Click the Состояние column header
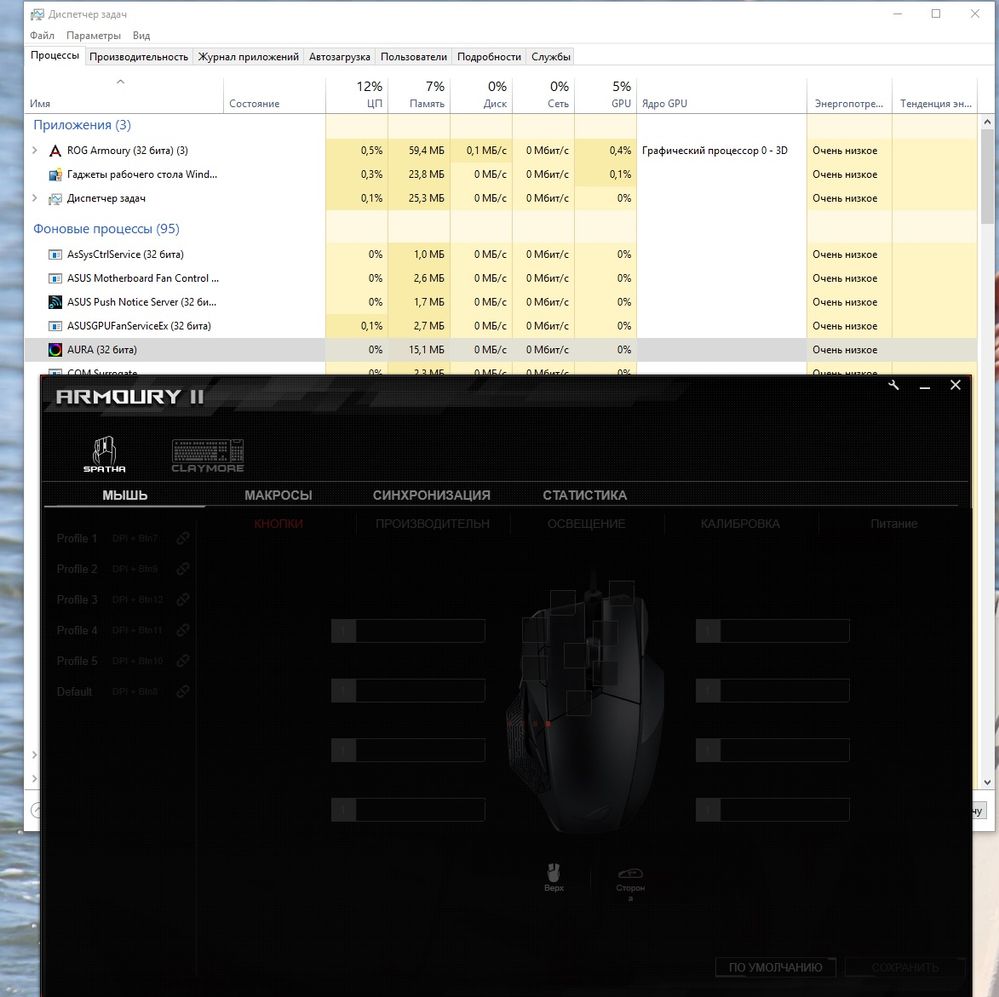 [x=275, y=95]
